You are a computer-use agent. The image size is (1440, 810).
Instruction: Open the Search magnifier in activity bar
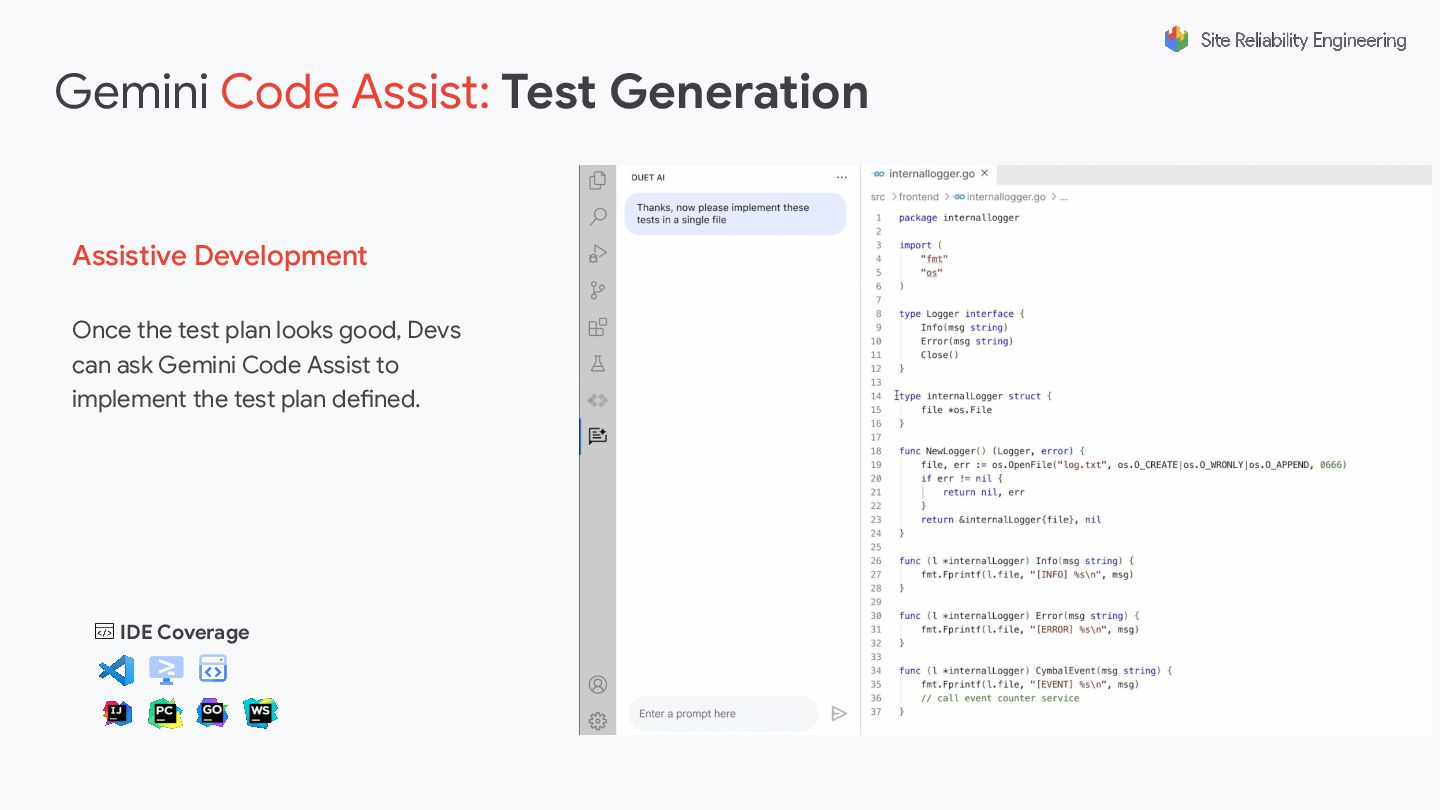pos(598,216)
